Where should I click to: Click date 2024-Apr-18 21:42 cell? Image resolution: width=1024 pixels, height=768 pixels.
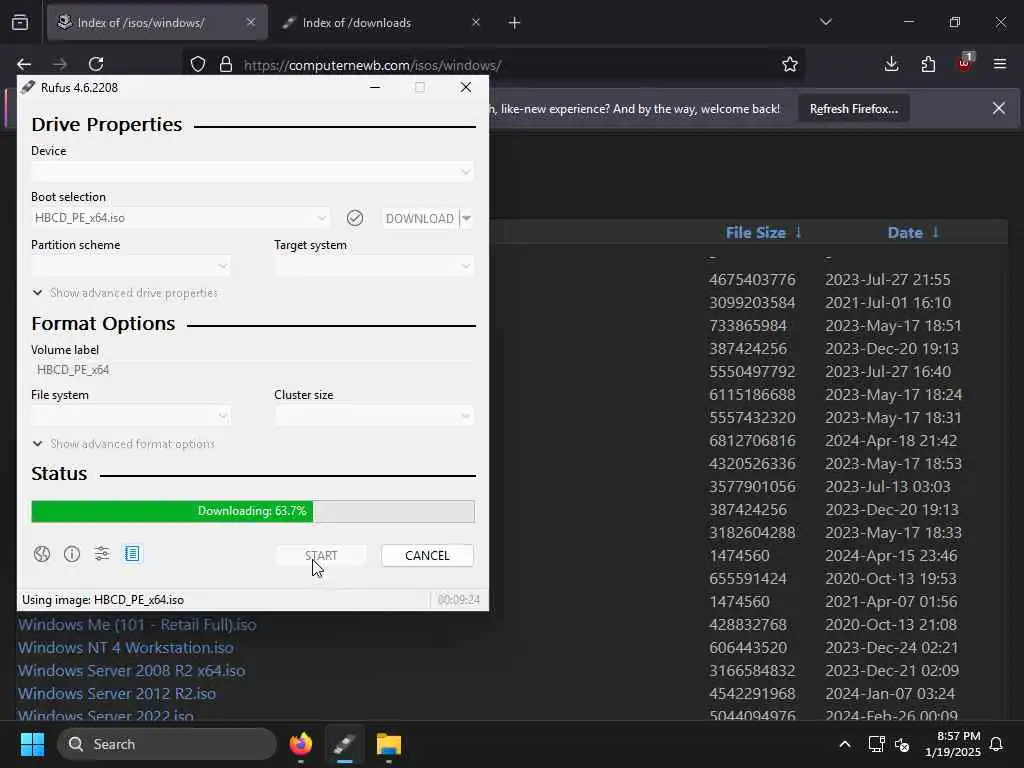coord(891,441)
